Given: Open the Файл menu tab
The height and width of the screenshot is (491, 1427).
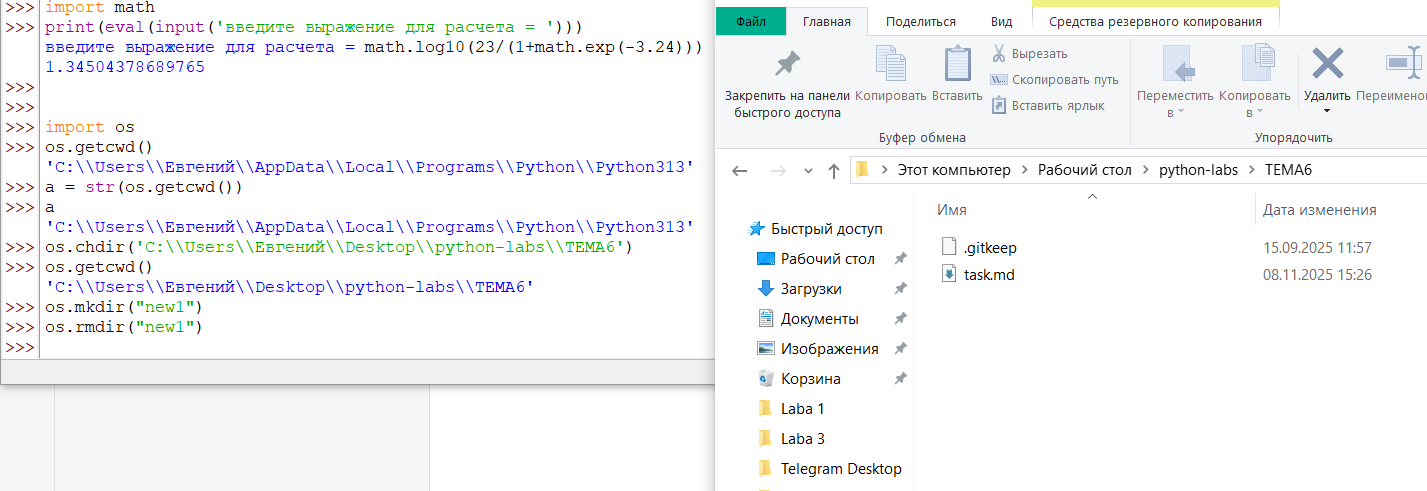Looking at the screenshot, I should point(751,21).
